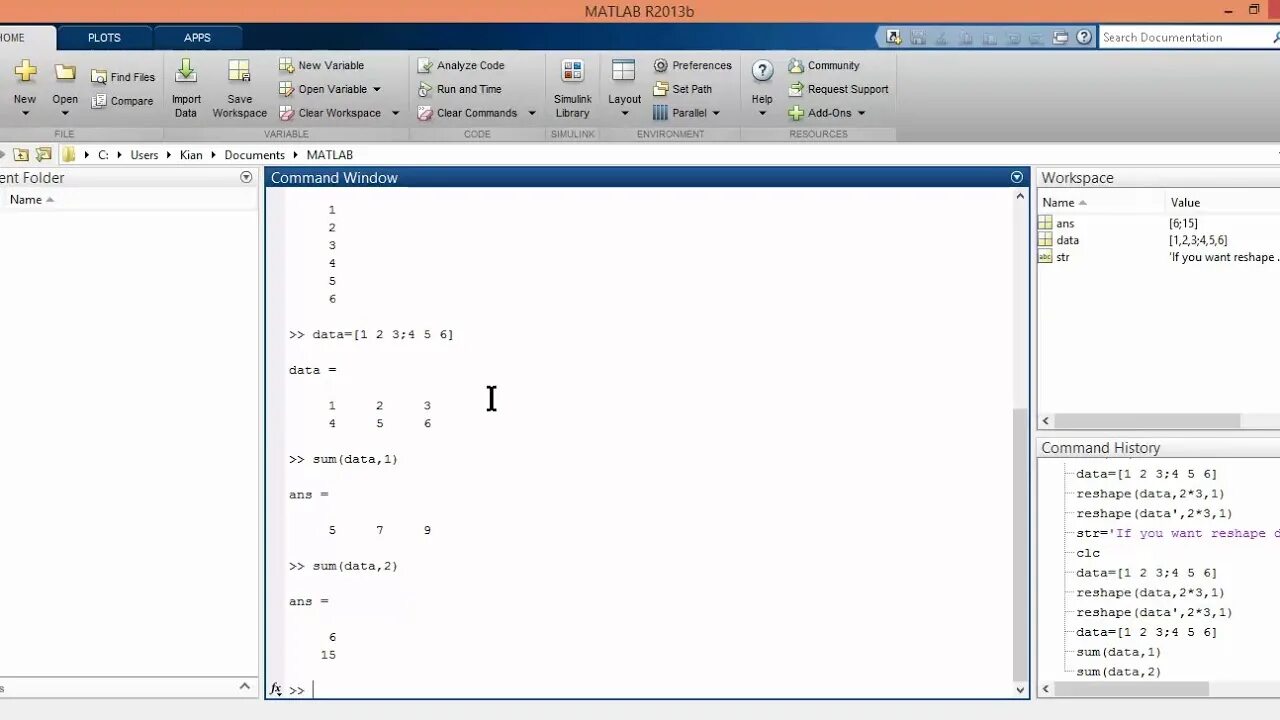The image size is (1280, 720).
Task: Click the question mark help icon in quick access toolbar
Action: [x=1084, y=37]
